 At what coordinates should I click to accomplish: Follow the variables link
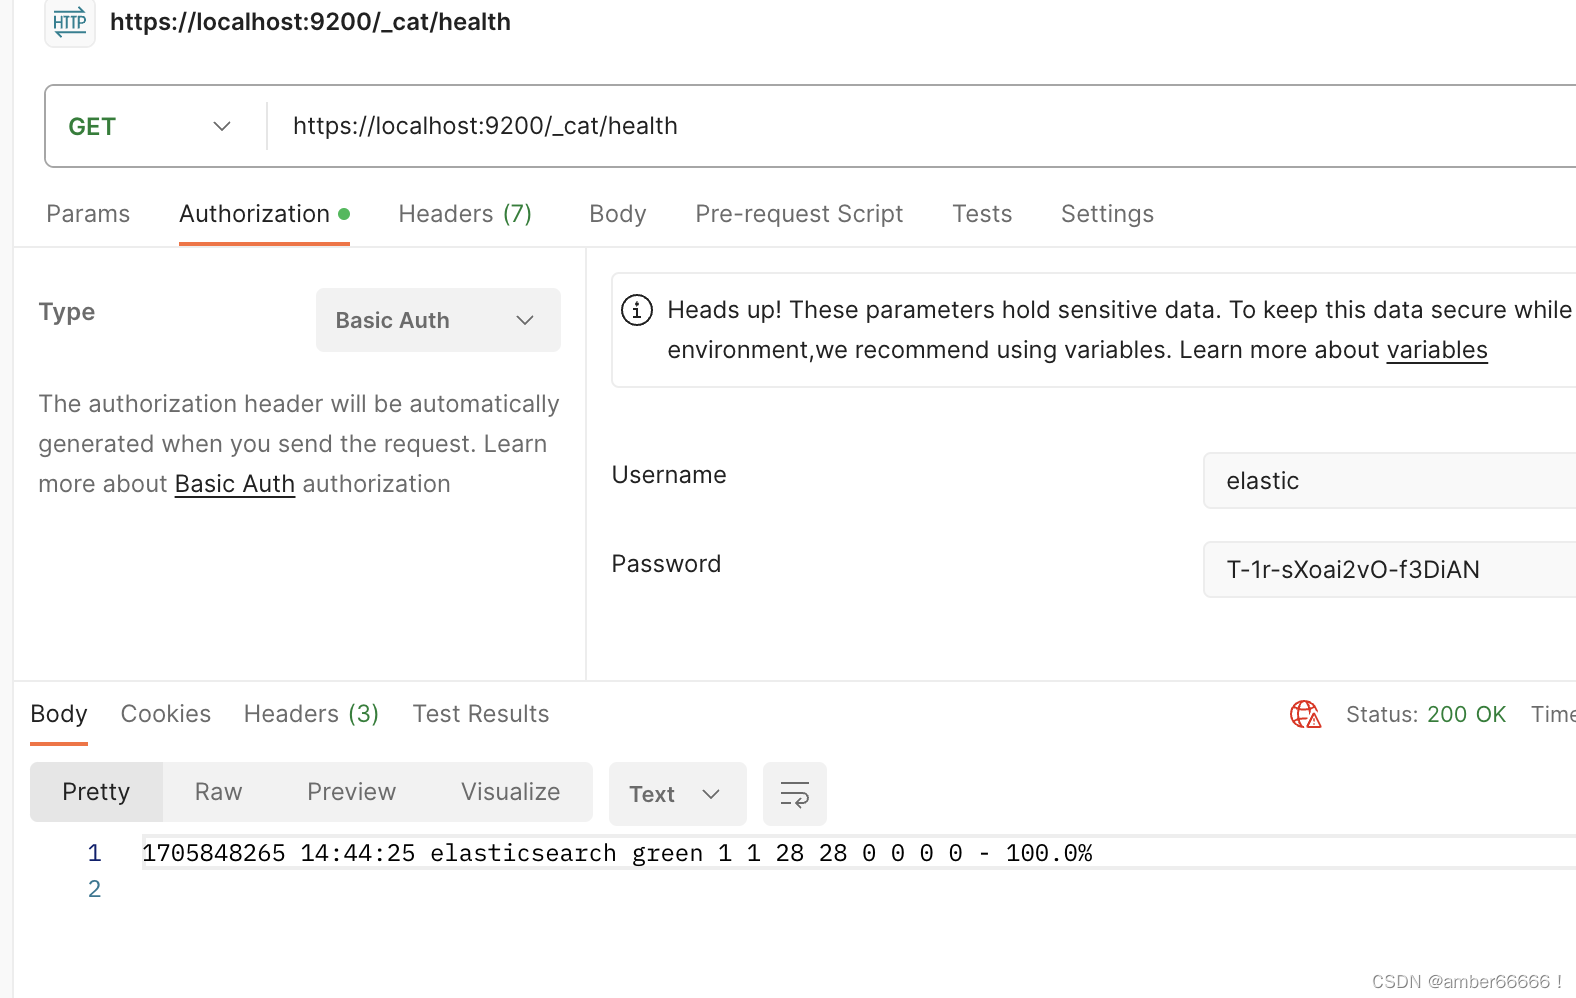[1437, 350]
